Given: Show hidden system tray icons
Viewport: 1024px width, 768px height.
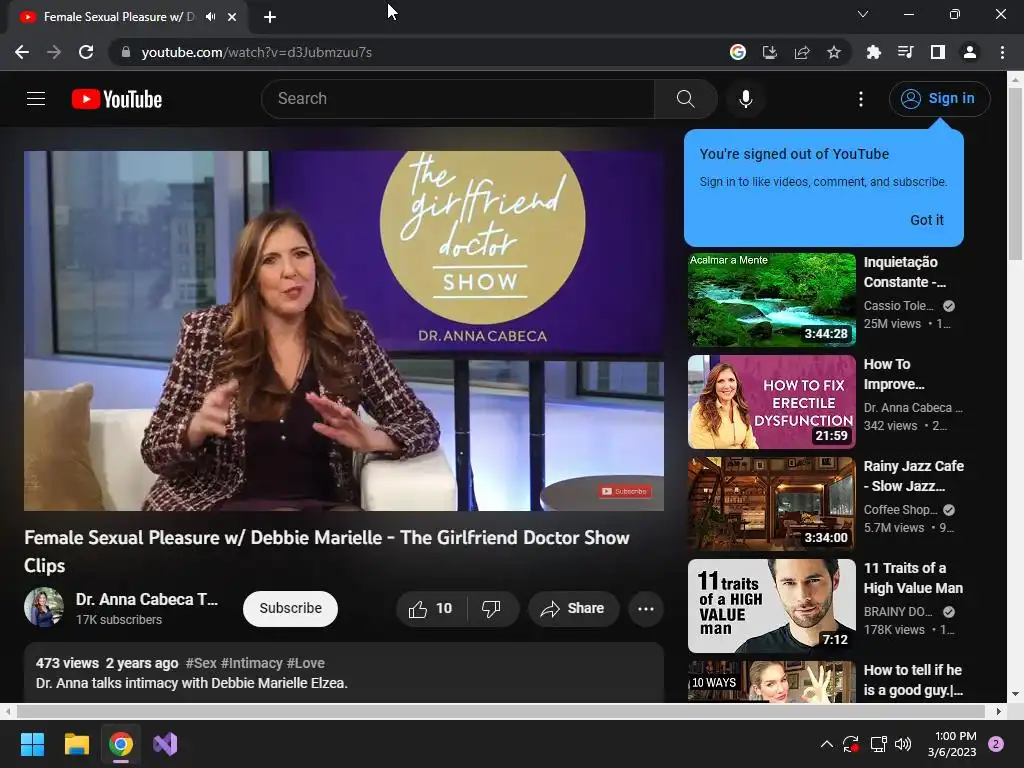Looking at the screenshot, I should pos(826,744).
